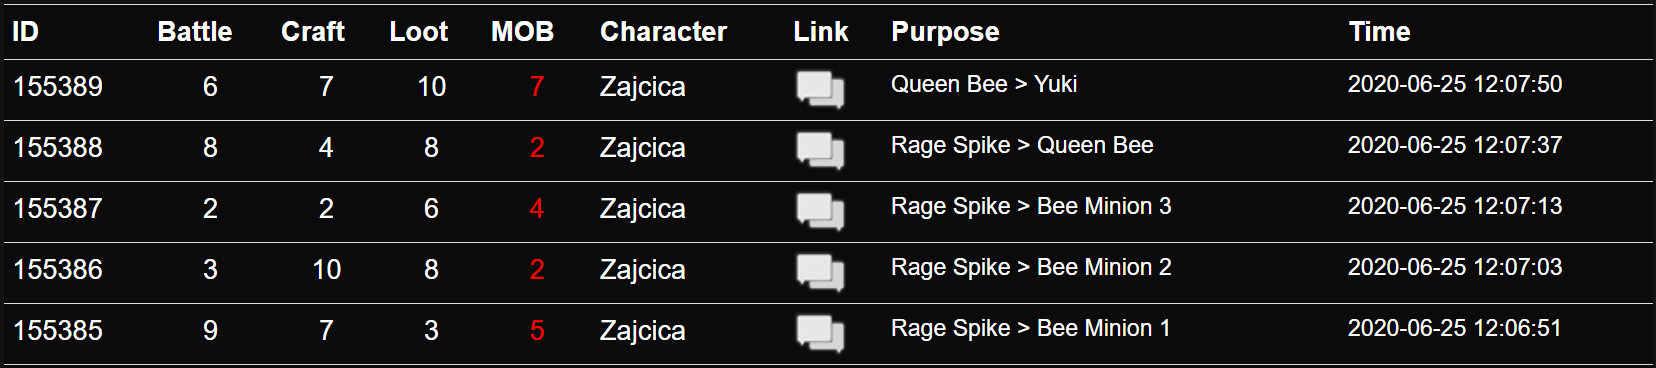
Task: Sort by the Battle column header
Action: click(x=195, y=32)
